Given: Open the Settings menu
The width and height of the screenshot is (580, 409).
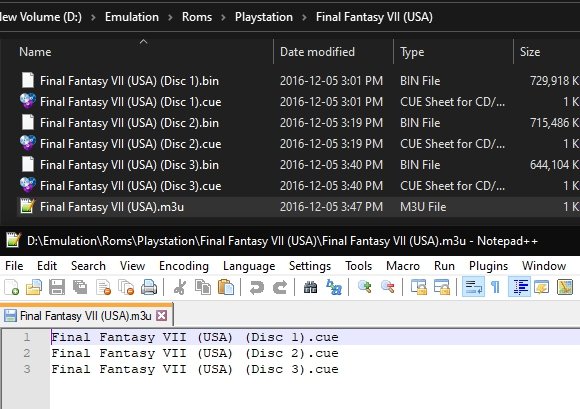Looking at the screenshot, I should click(310, 266).
